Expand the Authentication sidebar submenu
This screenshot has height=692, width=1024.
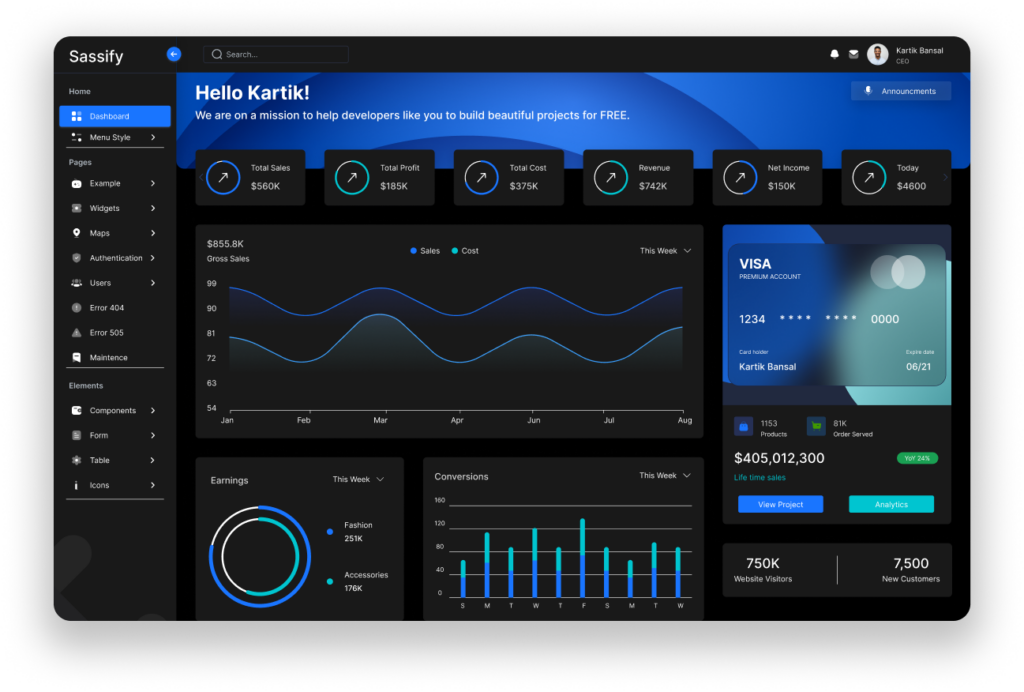115,258
